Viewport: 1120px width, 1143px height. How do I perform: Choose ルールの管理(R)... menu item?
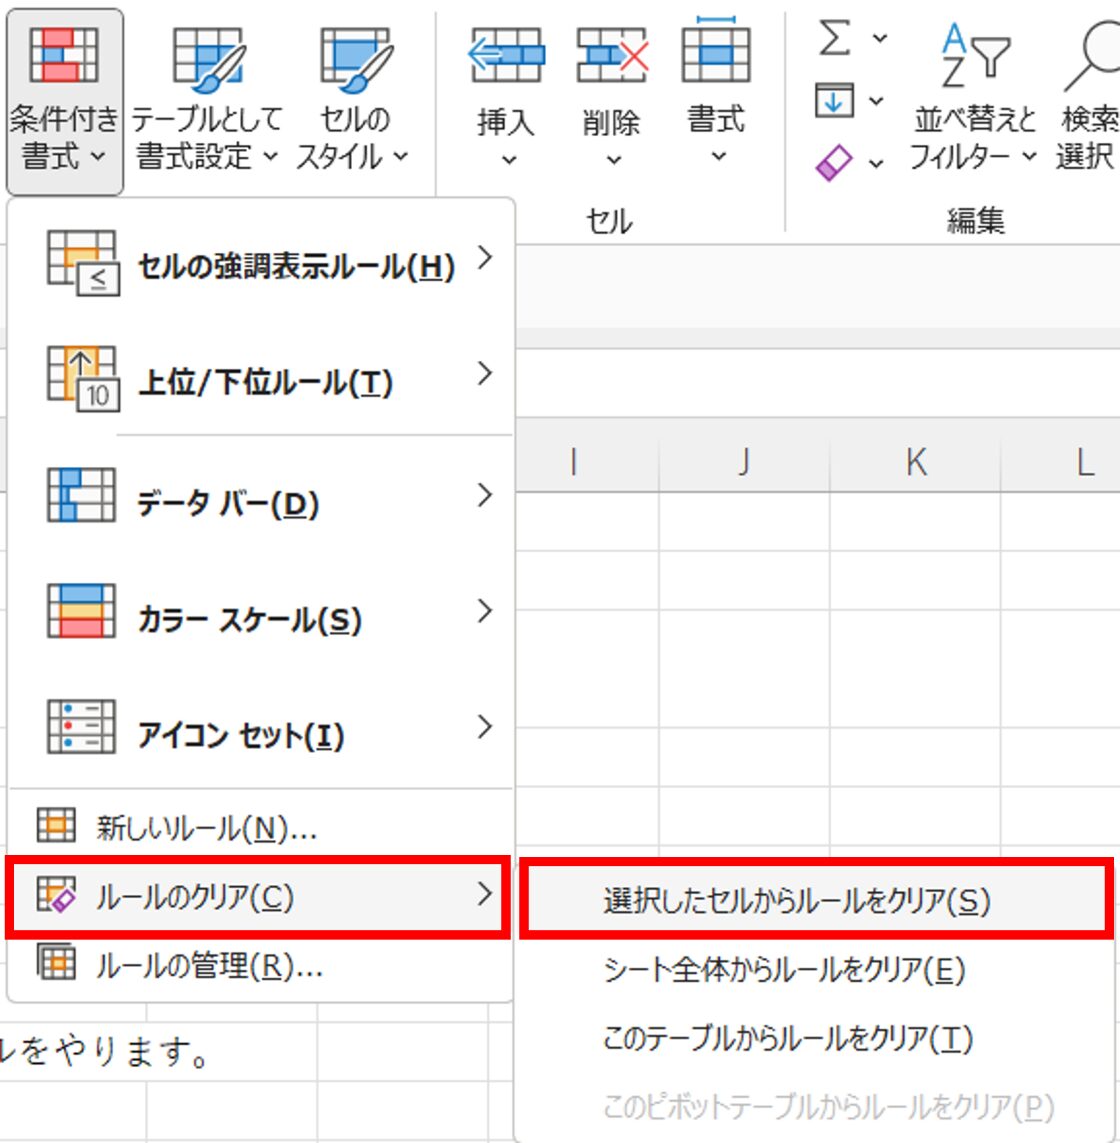(261, 964)
